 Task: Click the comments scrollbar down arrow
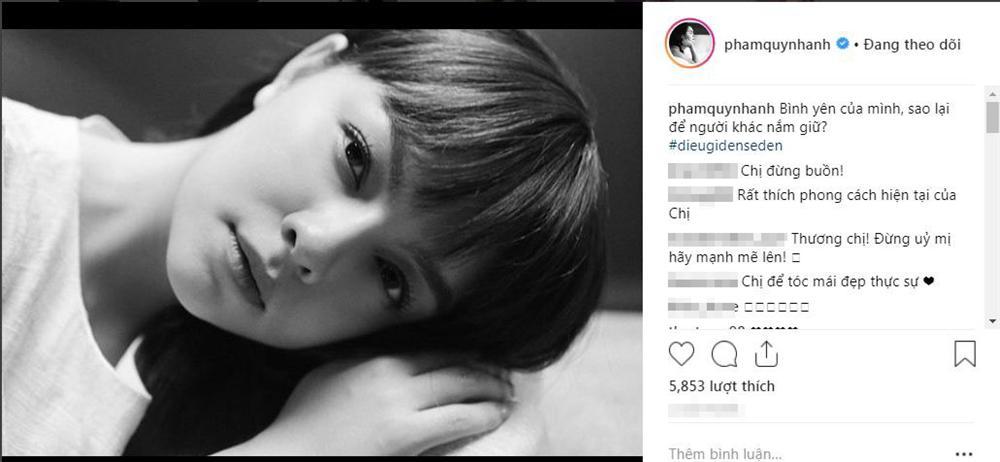[992, 321]
